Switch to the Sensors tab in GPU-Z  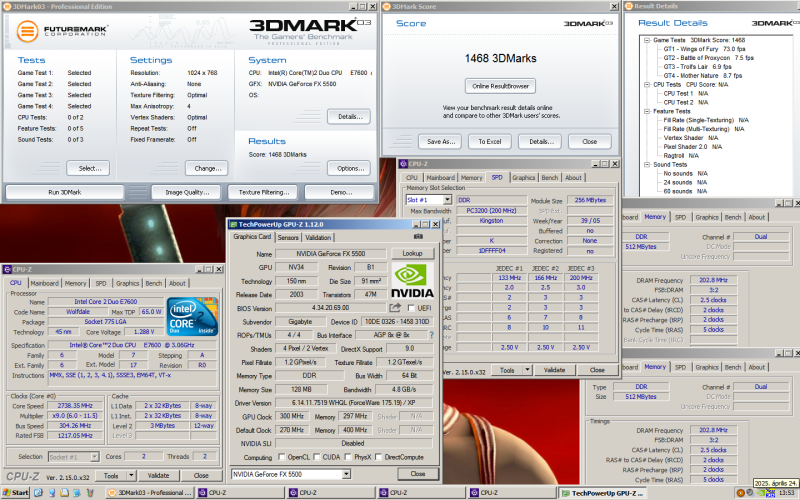point(288,238)
